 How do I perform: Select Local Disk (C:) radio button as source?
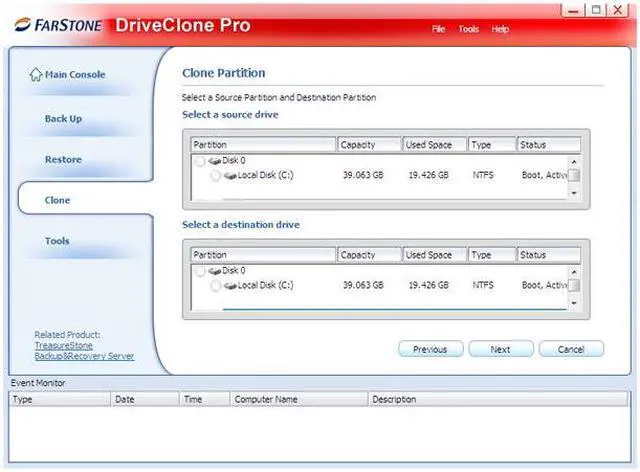[216, 176]
